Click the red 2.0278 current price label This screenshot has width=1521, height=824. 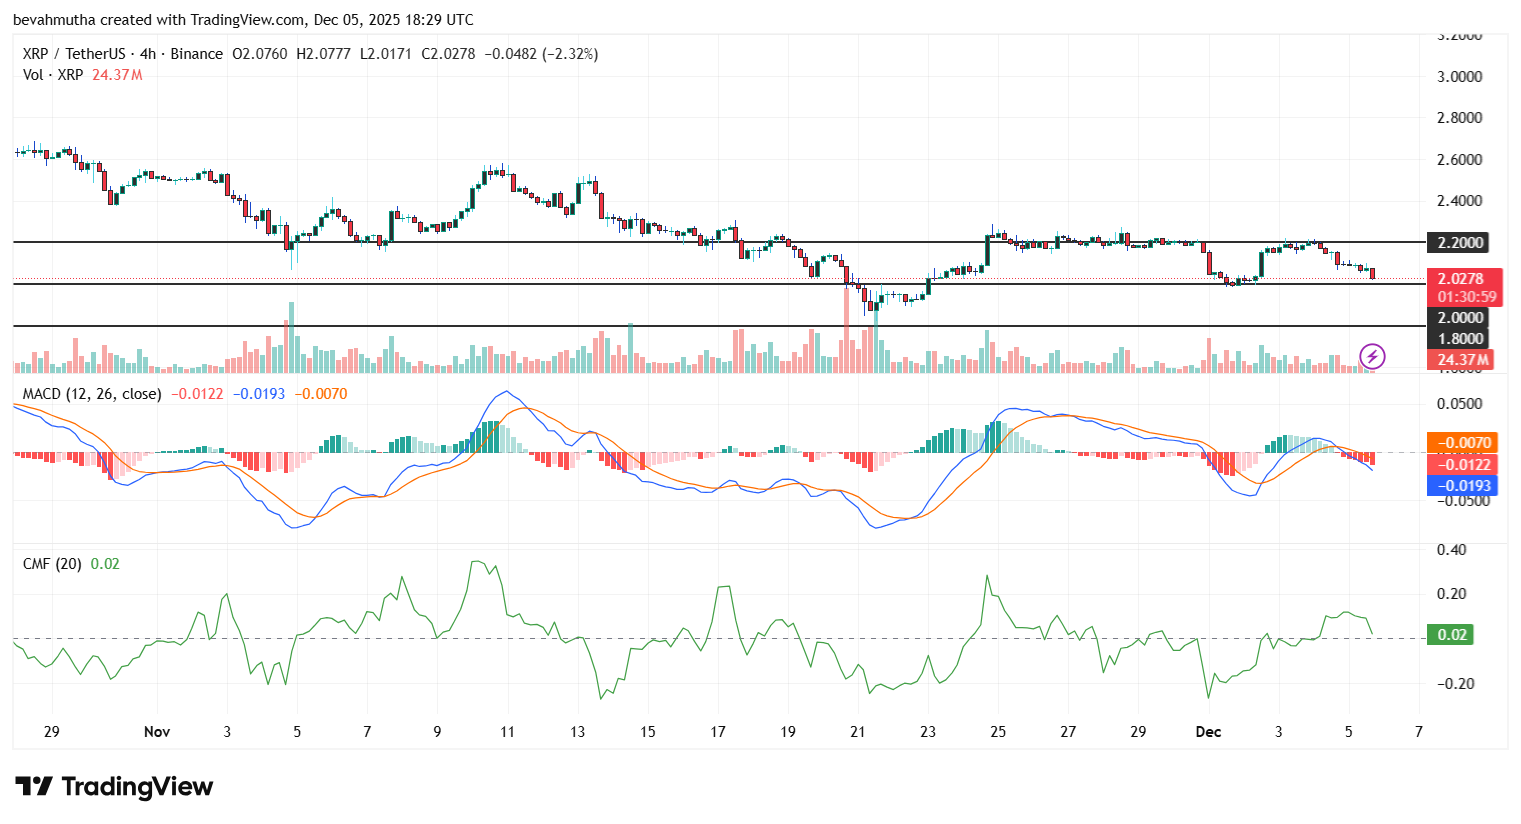[x=1461, y=279]
